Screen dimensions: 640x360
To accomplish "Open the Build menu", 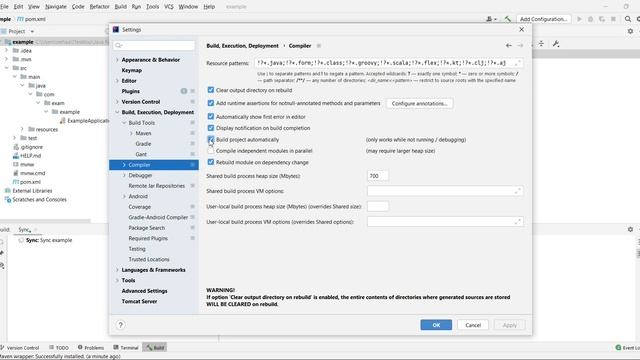I will pyautogui.click(x=120, y=7).
